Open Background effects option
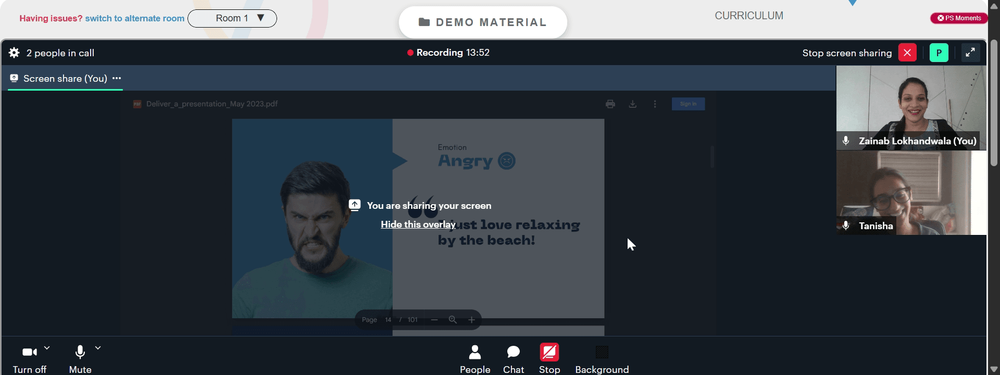This screenshot has width=1000, height=375. click(x=601, y=359)
